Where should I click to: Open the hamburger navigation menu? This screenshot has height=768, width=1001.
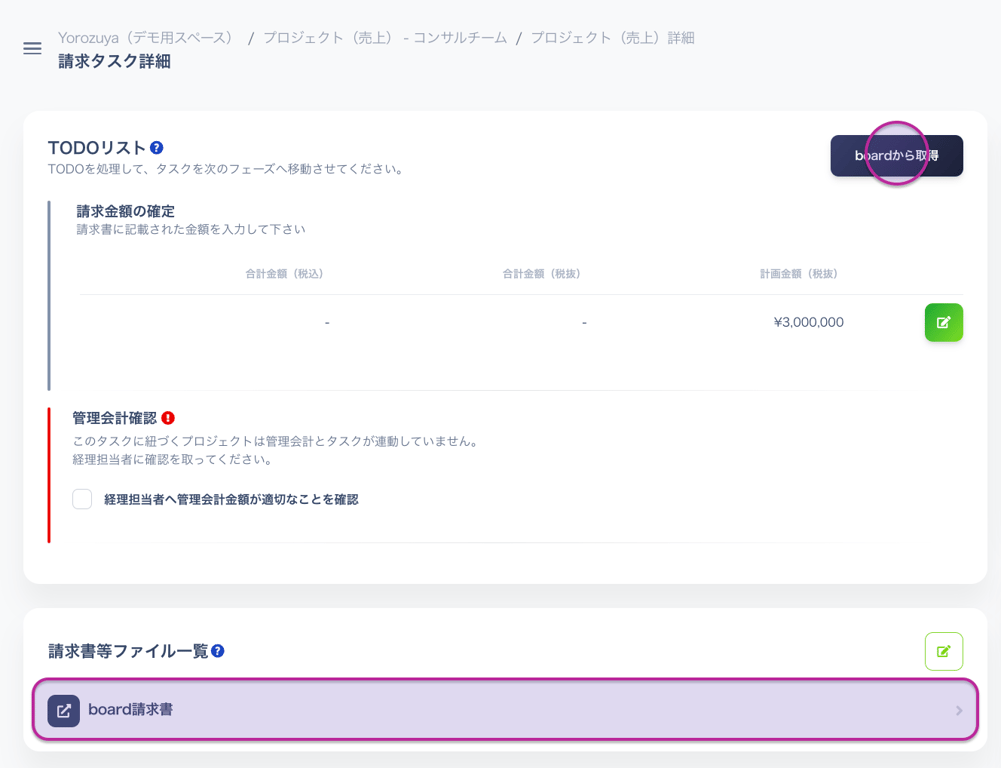(33, 49)
